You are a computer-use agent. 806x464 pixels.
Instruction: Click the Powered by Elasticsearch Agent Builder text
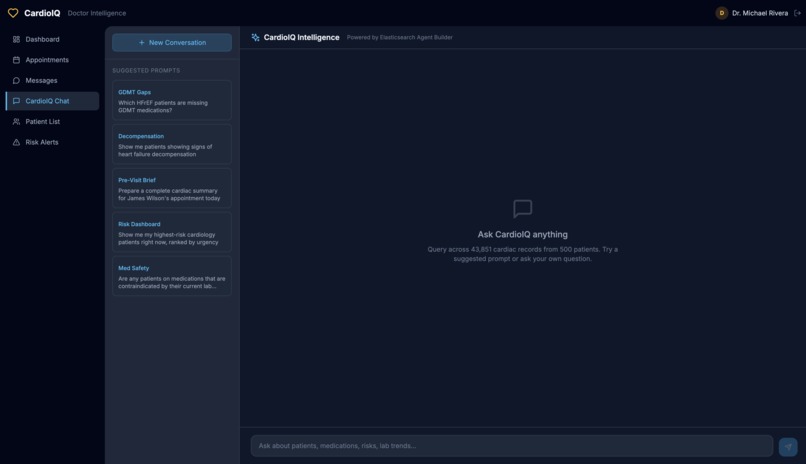coord(399,38)
